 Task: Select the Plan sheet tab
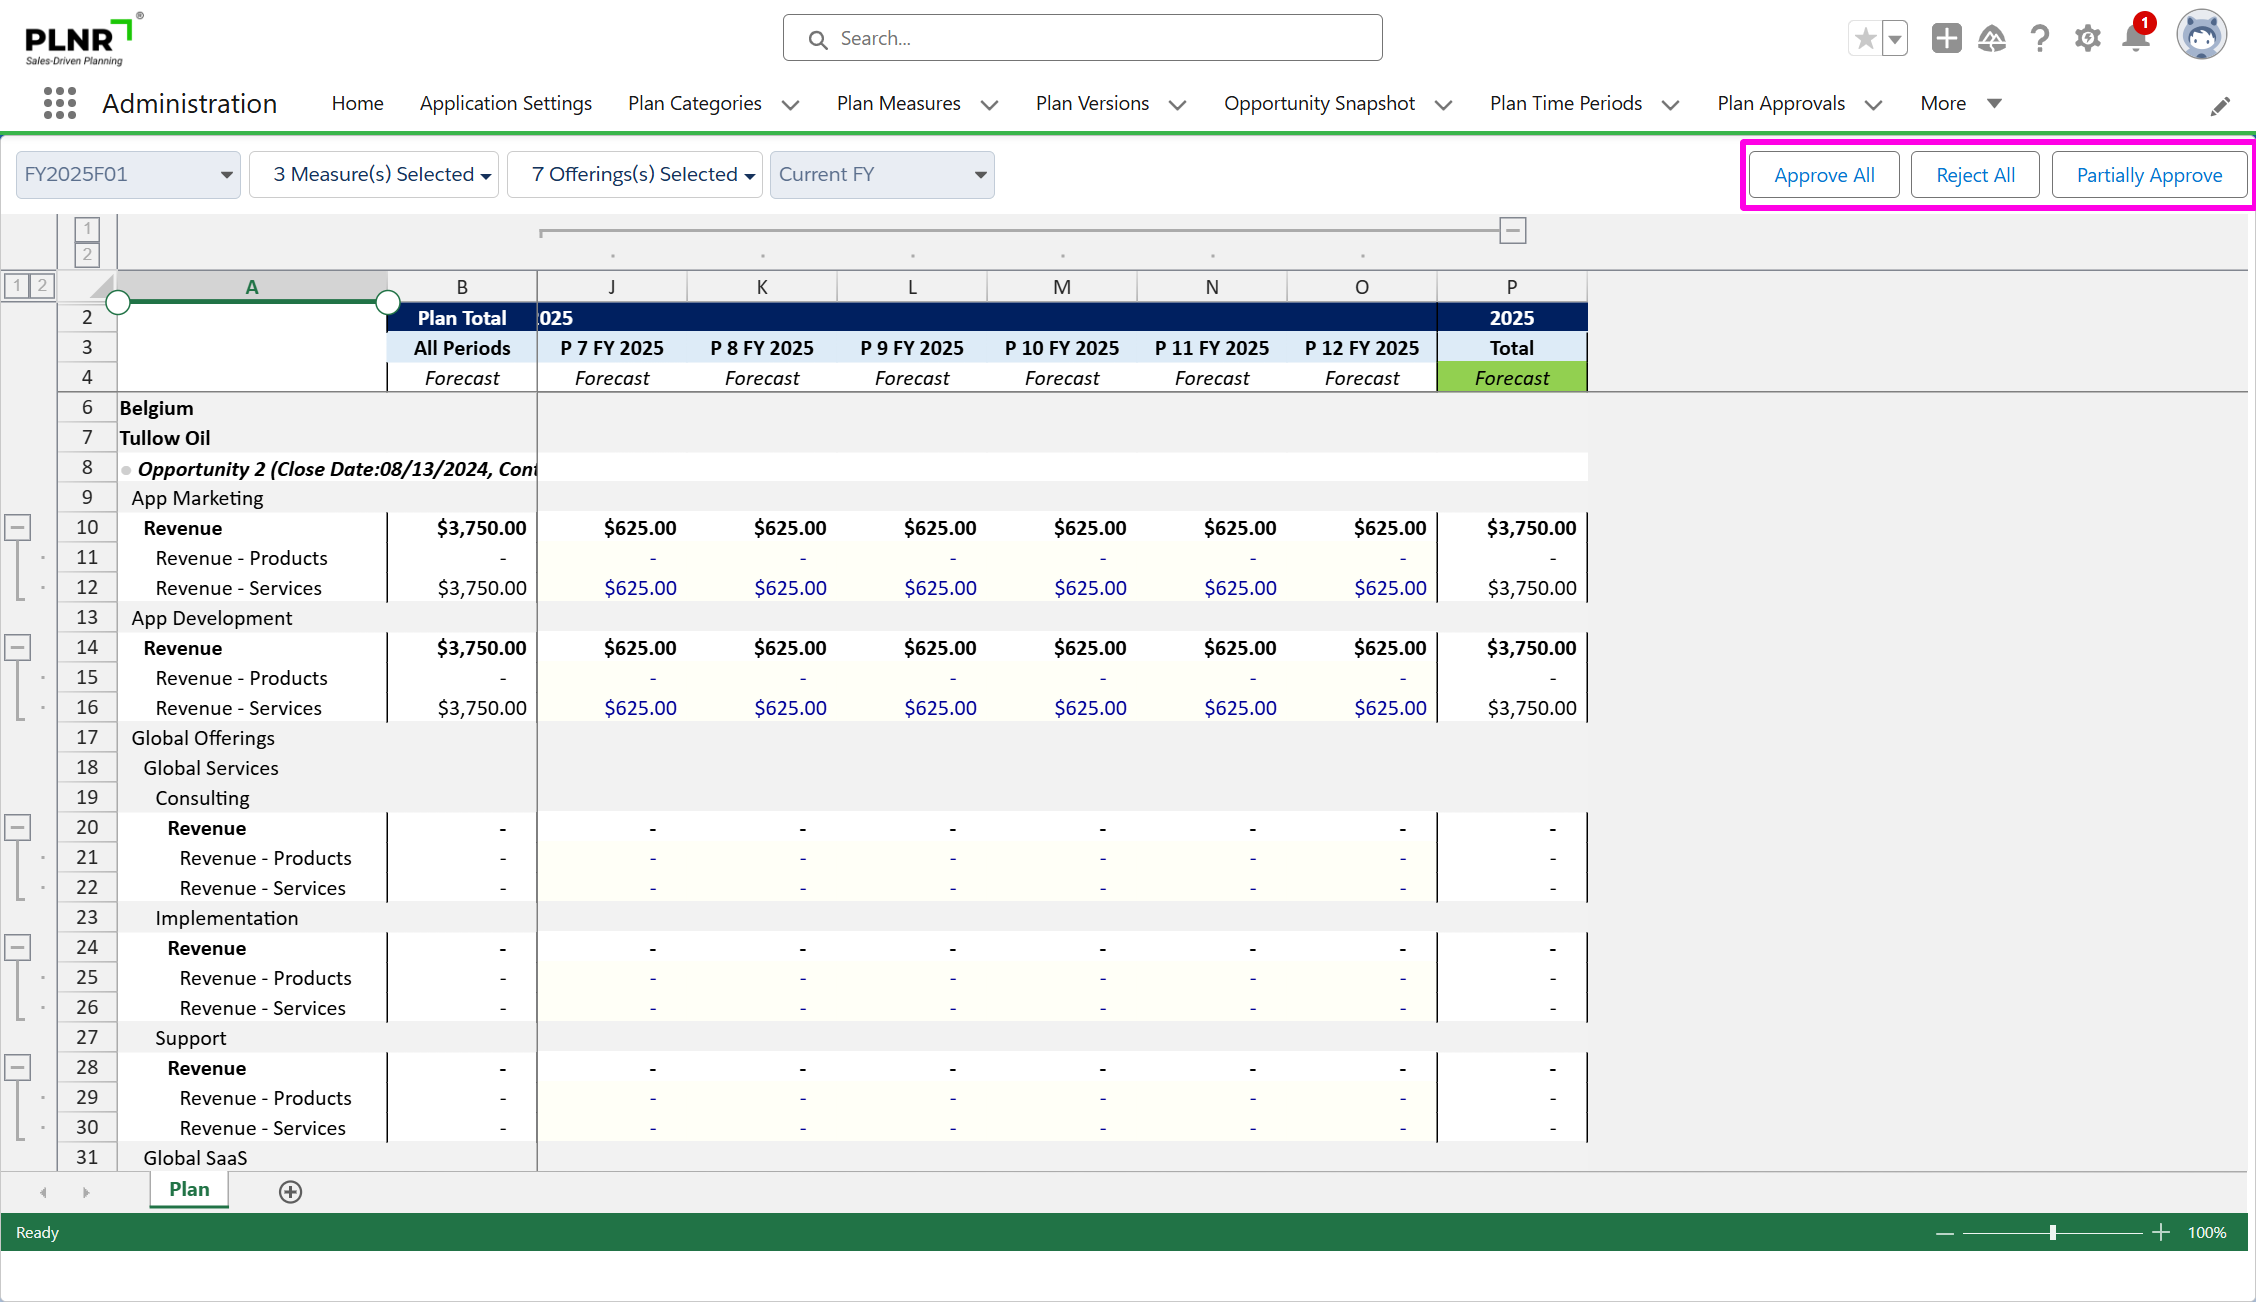[189, 1189]
